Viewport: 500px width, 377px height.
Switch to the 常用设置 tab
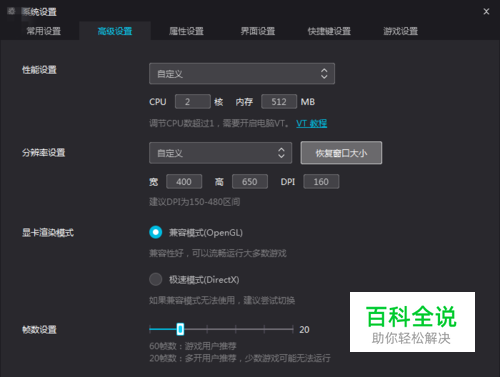click(x=44, y=31)
